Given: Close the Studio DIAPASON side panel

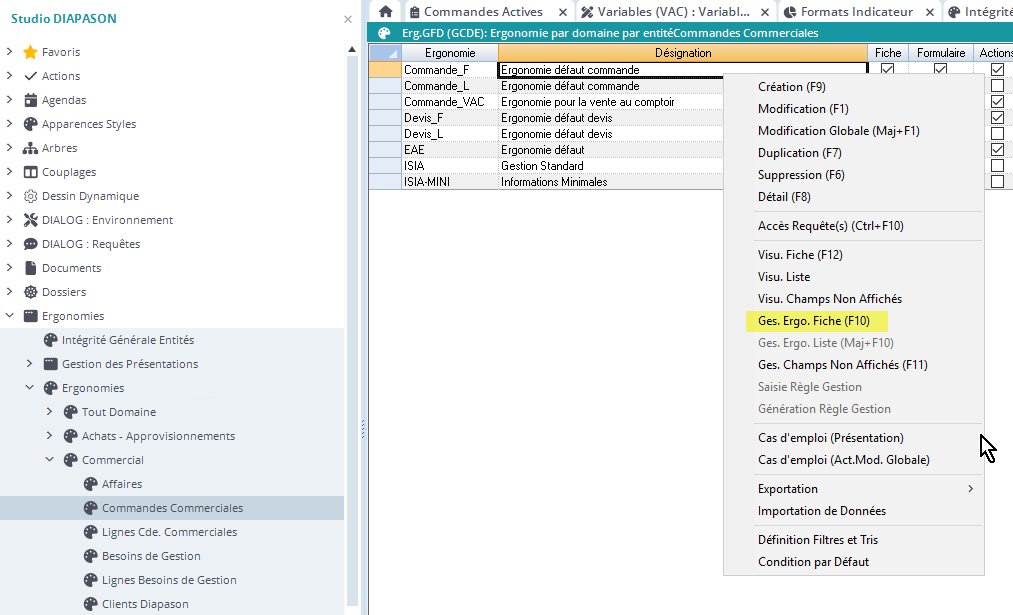Looking at the screenshot, I should pos(347,19).
